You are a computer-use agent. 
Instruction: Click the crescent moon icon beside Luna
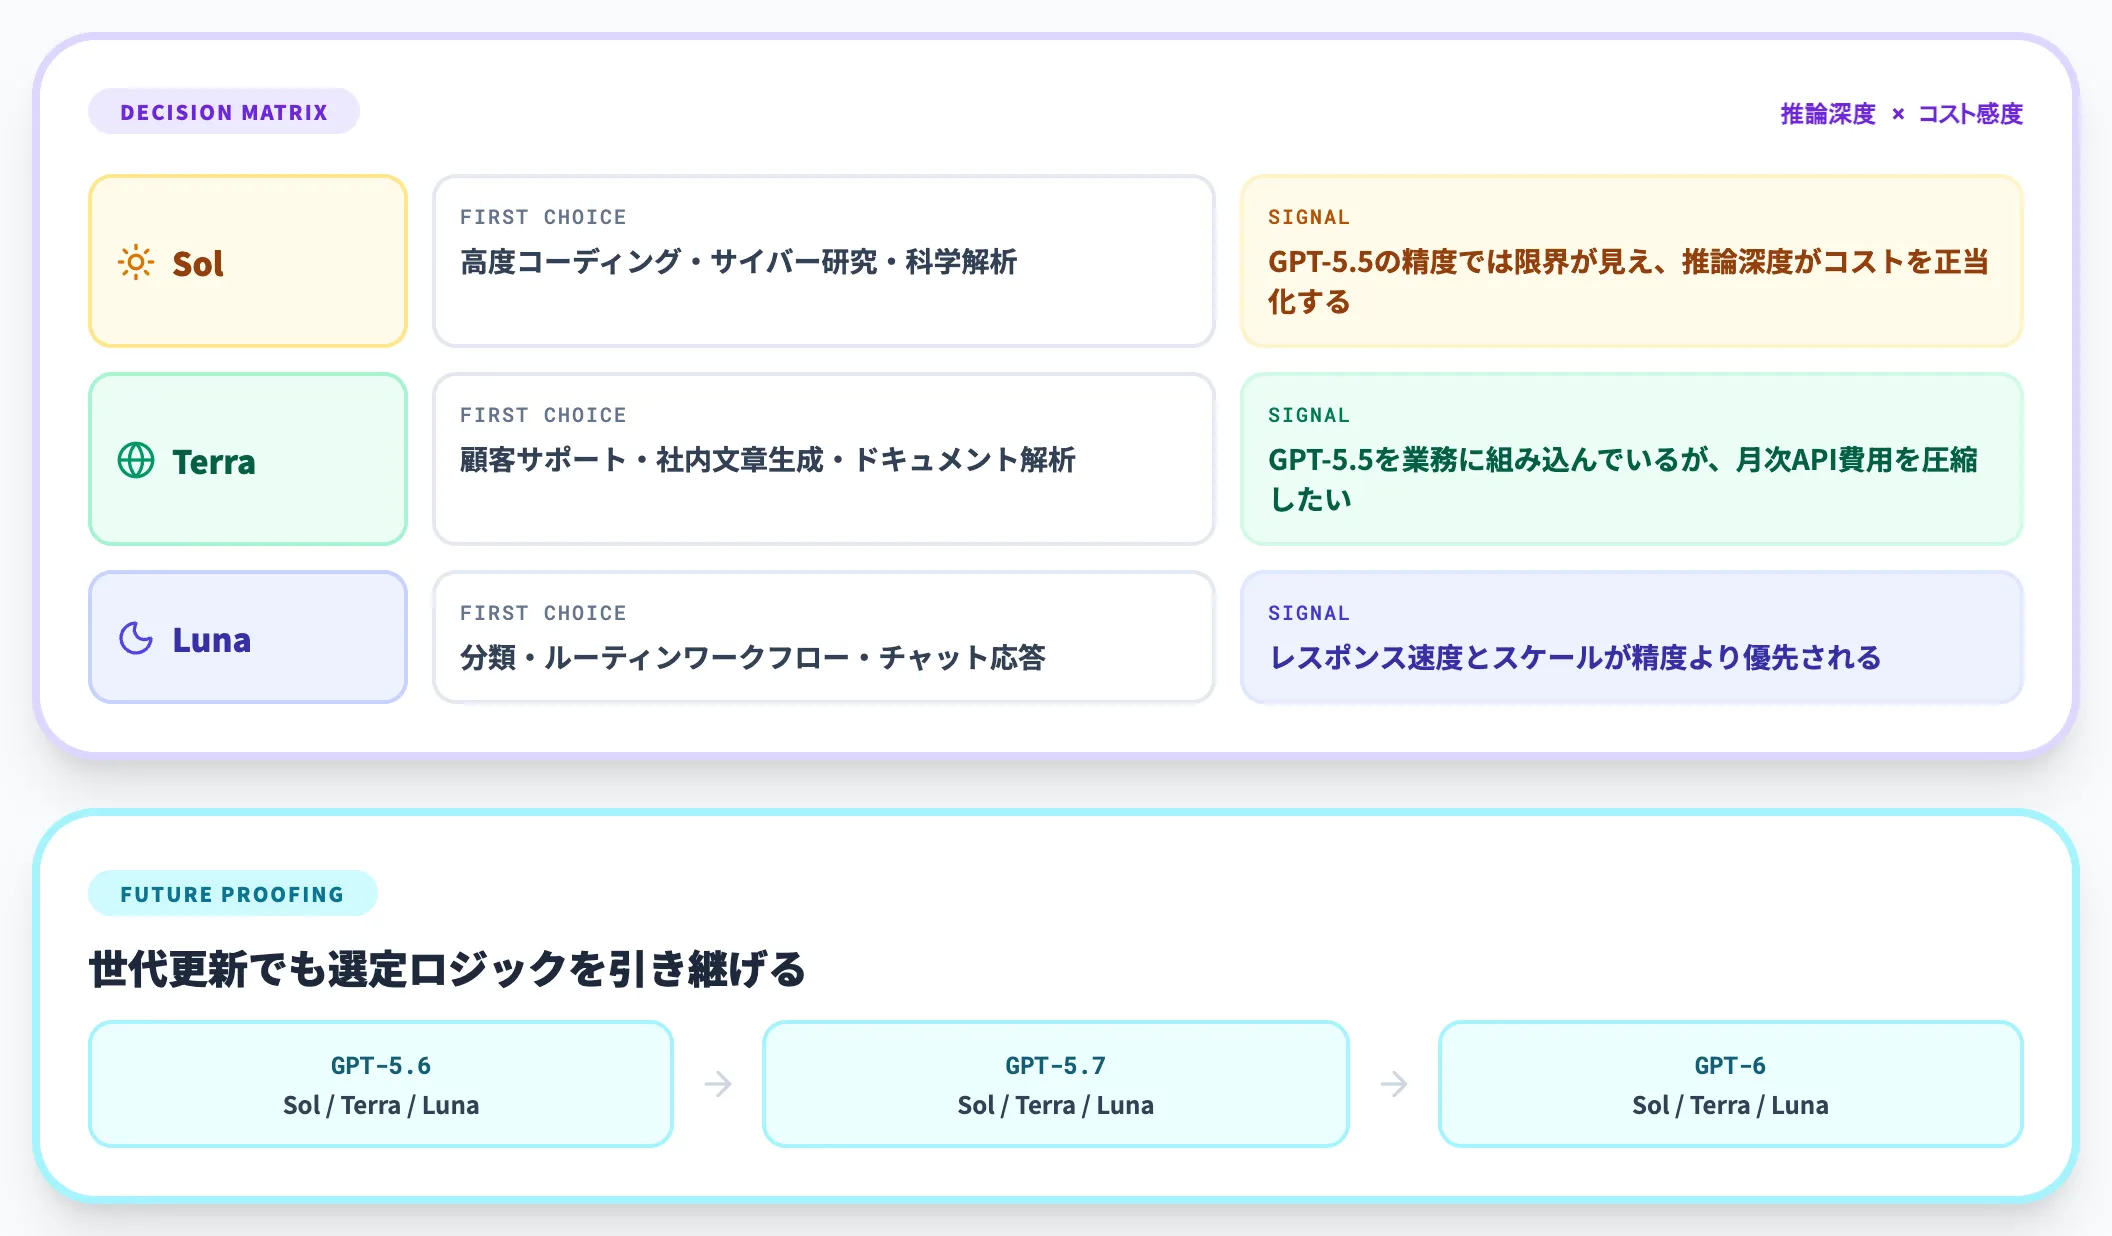[x=136, y=638]
